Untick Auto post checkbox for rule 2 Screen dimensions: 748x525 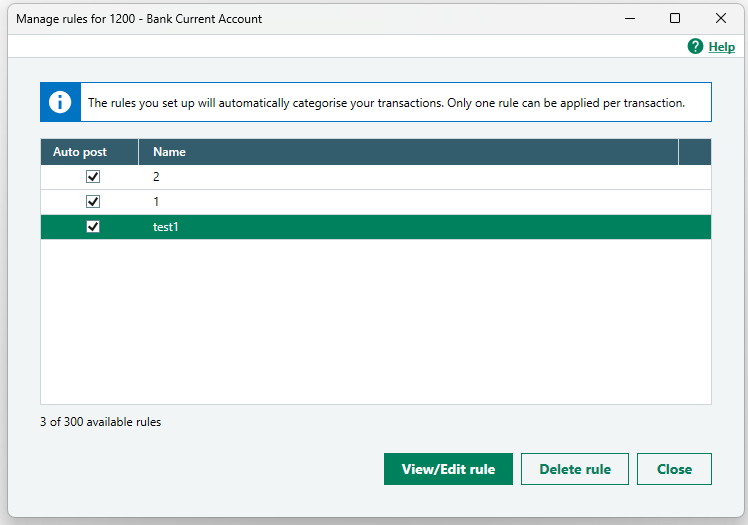[93, 176]
